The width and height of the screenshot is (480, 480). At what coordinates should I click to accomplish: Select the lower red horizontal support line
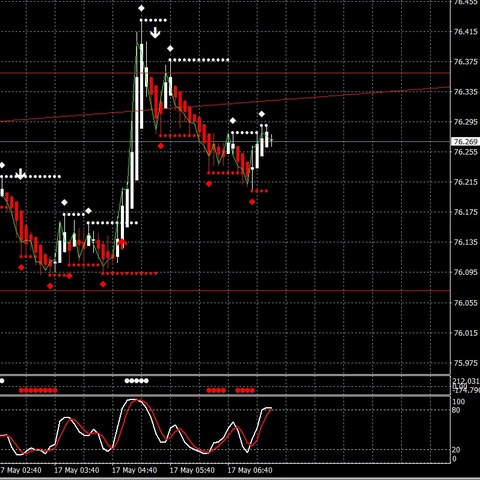225,291
